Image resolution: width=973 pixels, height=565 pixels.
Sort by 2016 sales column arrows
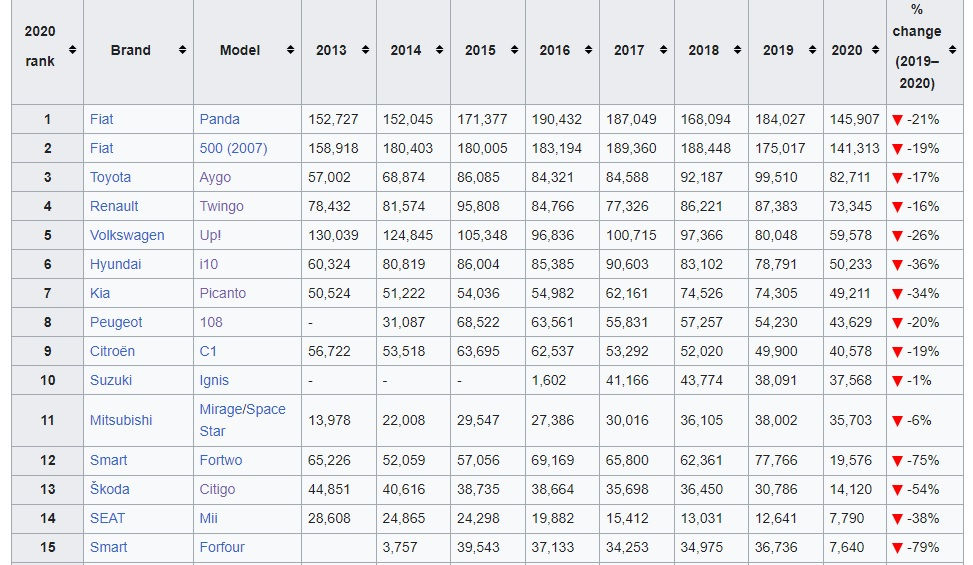(588, 50)
